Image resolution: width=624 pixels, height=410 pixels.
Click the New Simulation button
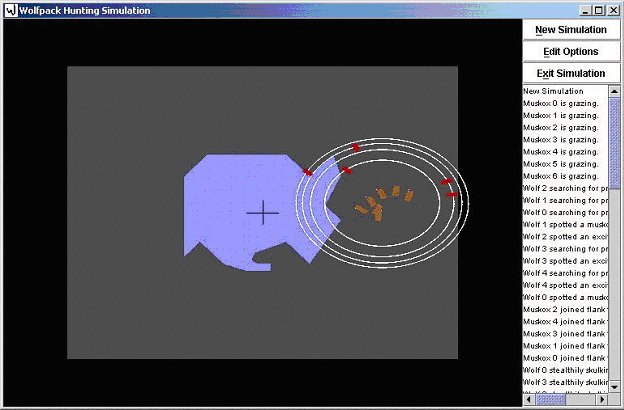pos(571,30)
